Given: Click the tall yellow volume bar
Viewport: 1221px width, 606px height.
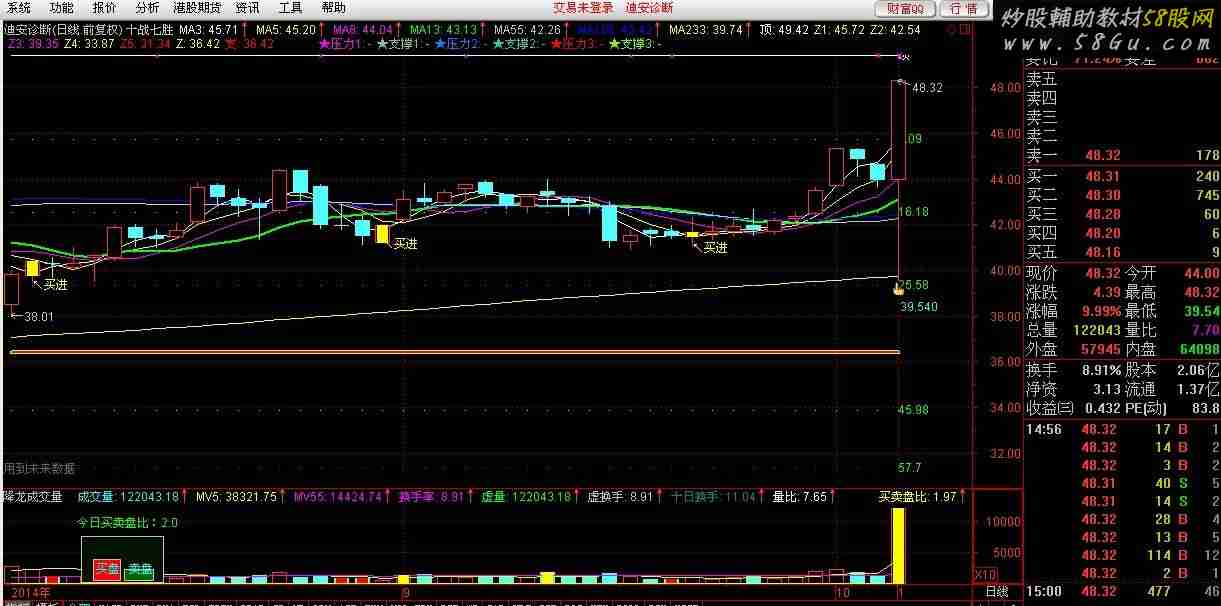Looking at the screenshot, I should (x=898, y=546).
